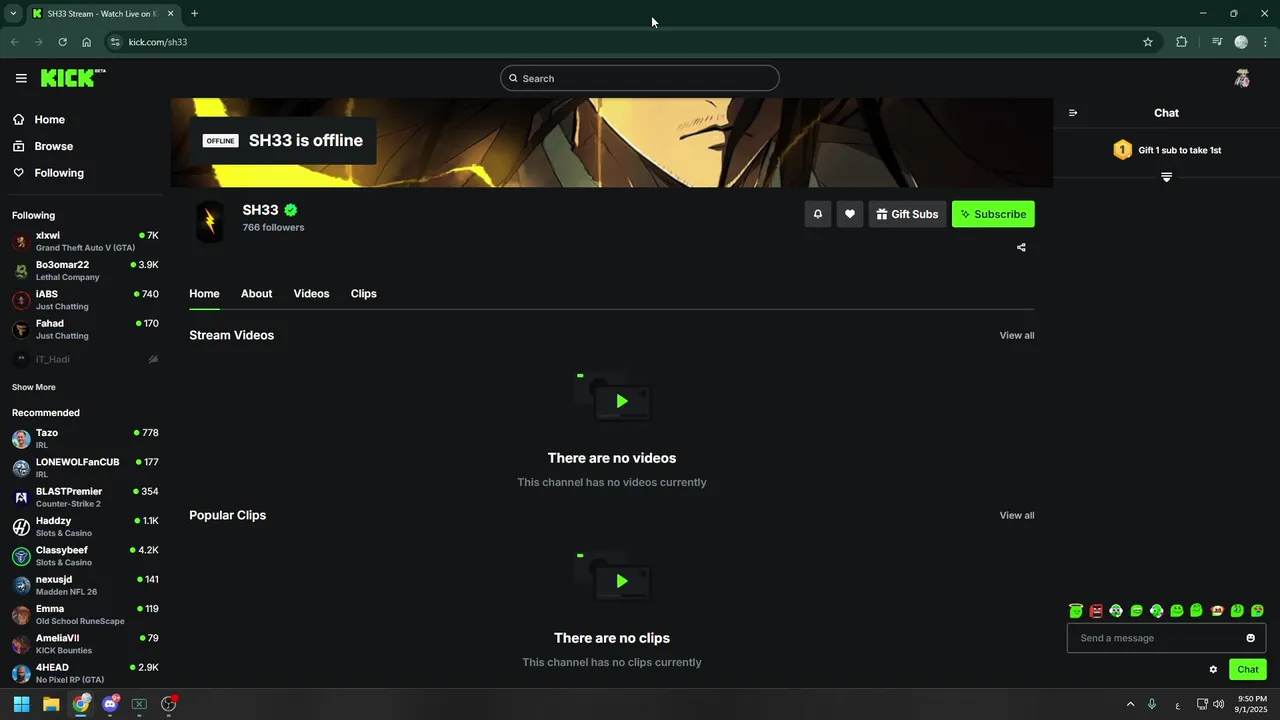View all Stream Videos

[x=1017, y=335]
